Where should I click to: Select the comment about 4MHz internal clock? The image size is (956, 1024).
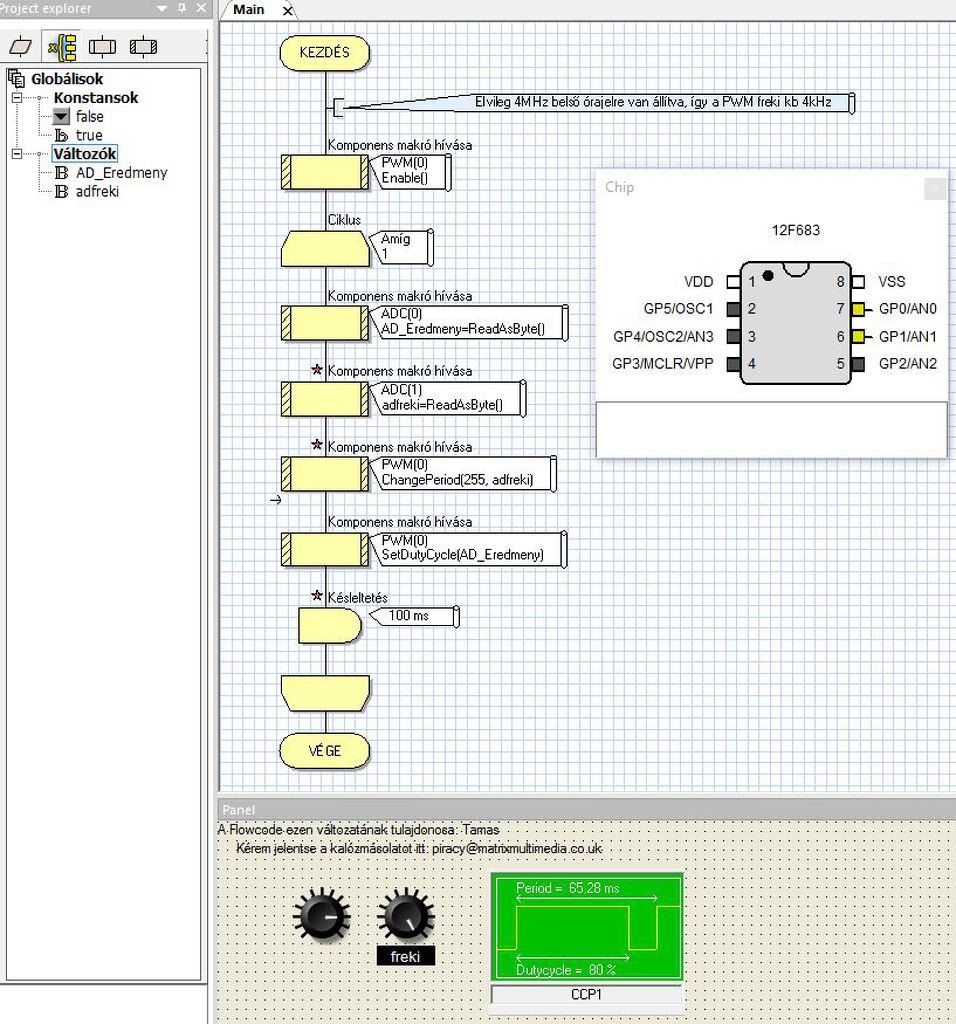click(653, 102)
